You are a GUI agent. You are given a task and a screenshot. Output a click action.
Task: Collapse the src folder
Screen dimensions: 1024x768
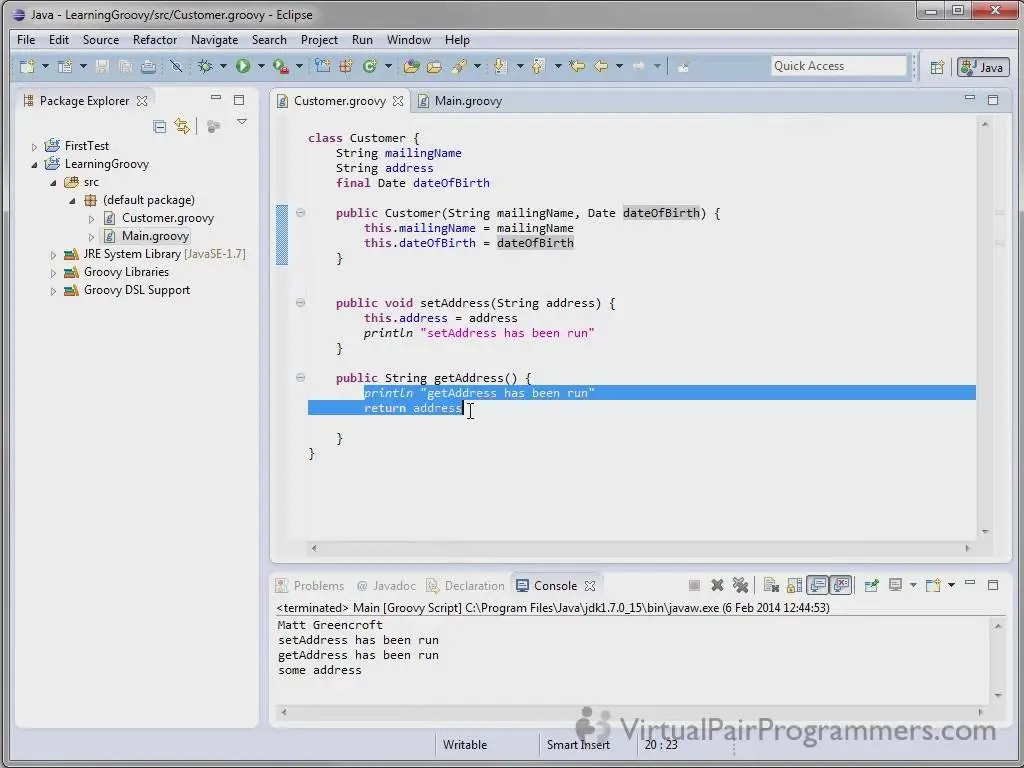(54, 183)
